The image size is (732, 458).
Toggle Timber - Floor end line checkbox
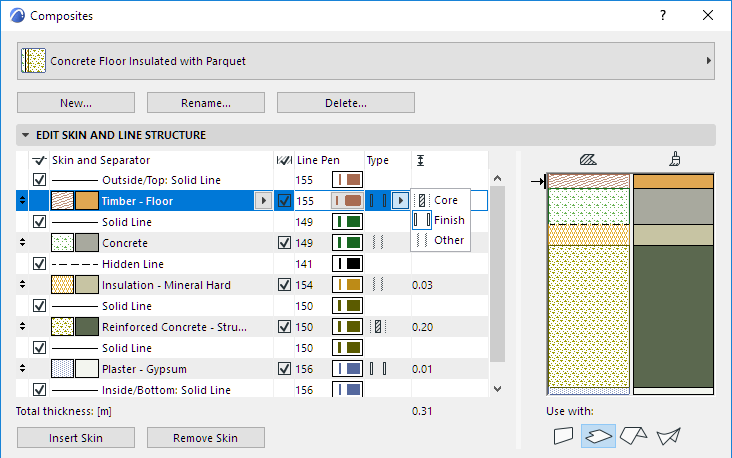(x=284, y=201)
